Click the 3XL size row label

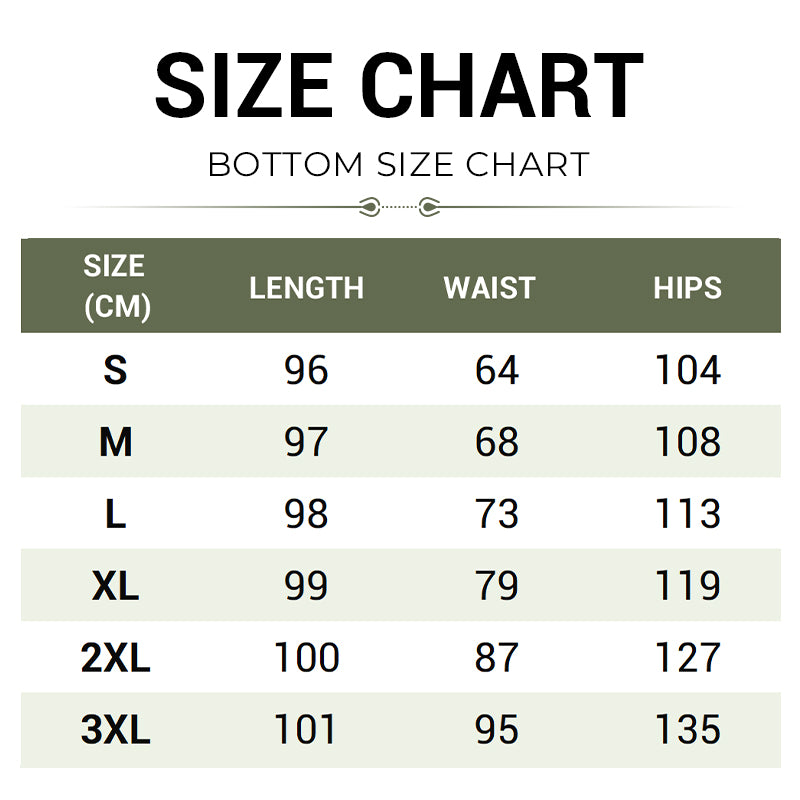pyautogui.click(x=115, y=730)
